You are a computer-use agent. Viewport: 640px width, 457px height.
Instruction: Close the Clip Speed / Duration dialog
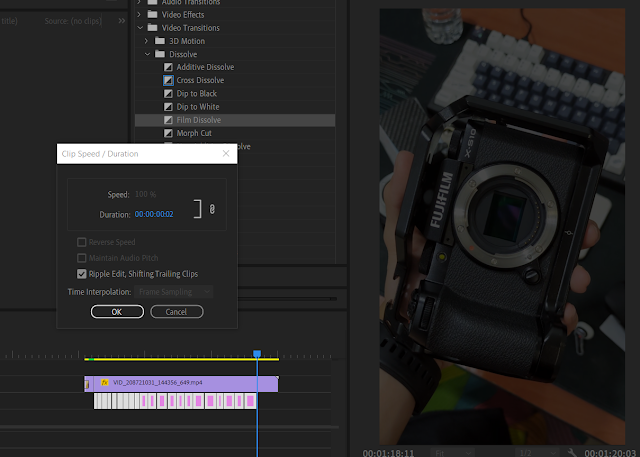(226, 153)
